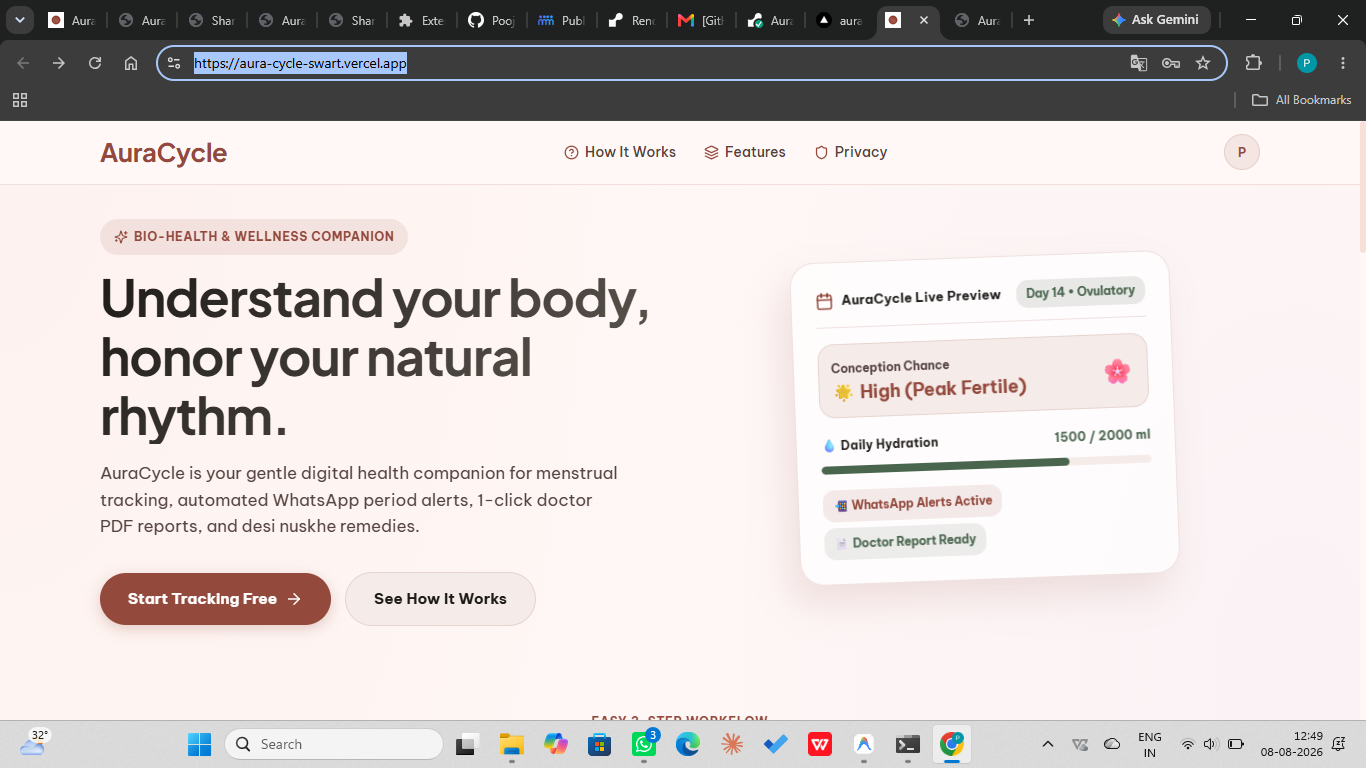The height and width of the screenshot is (768, 1366).
Task: Click the High (Peak Fertile) conception card
Action: [x=983, y=376]
